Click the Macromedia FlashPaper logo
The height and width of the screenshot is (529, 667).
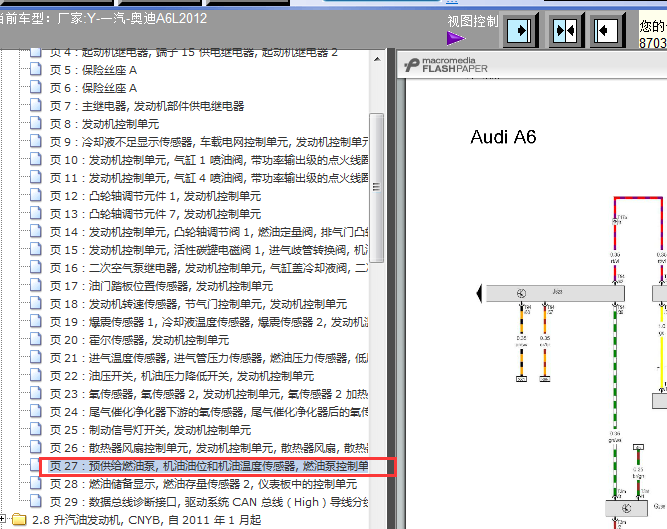[446, 65]
